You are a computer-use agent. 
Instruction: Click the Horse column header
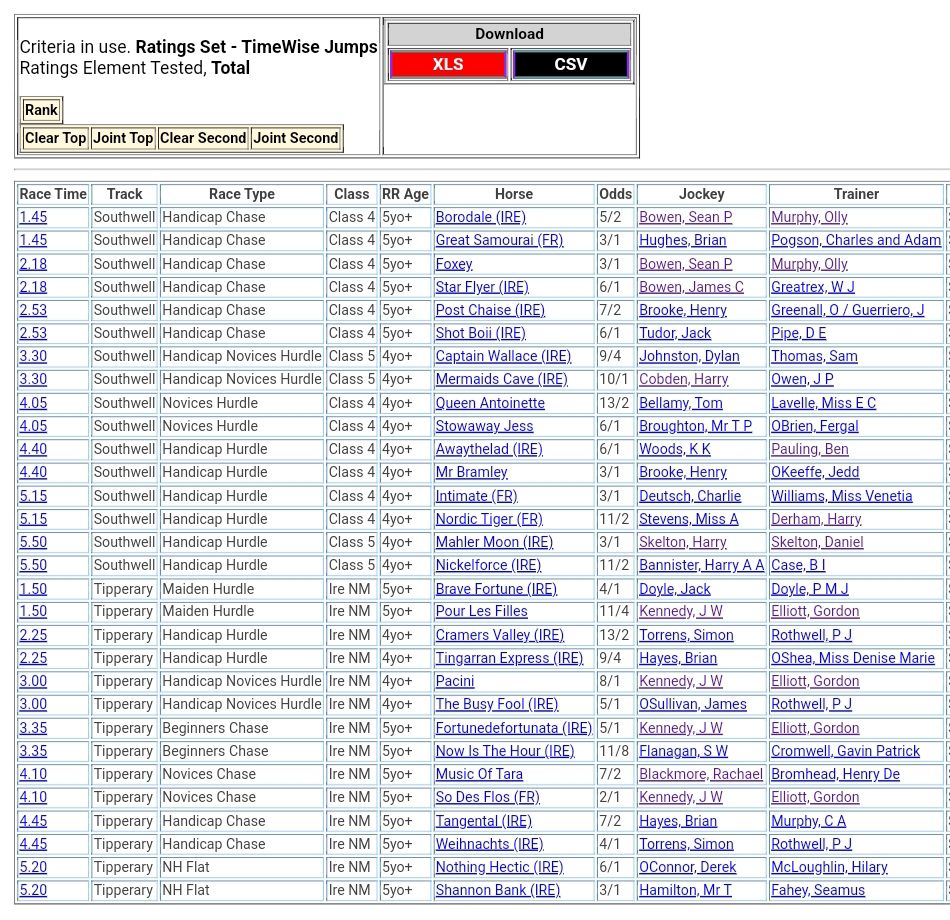pyautogui.click(x=514, y=194)
